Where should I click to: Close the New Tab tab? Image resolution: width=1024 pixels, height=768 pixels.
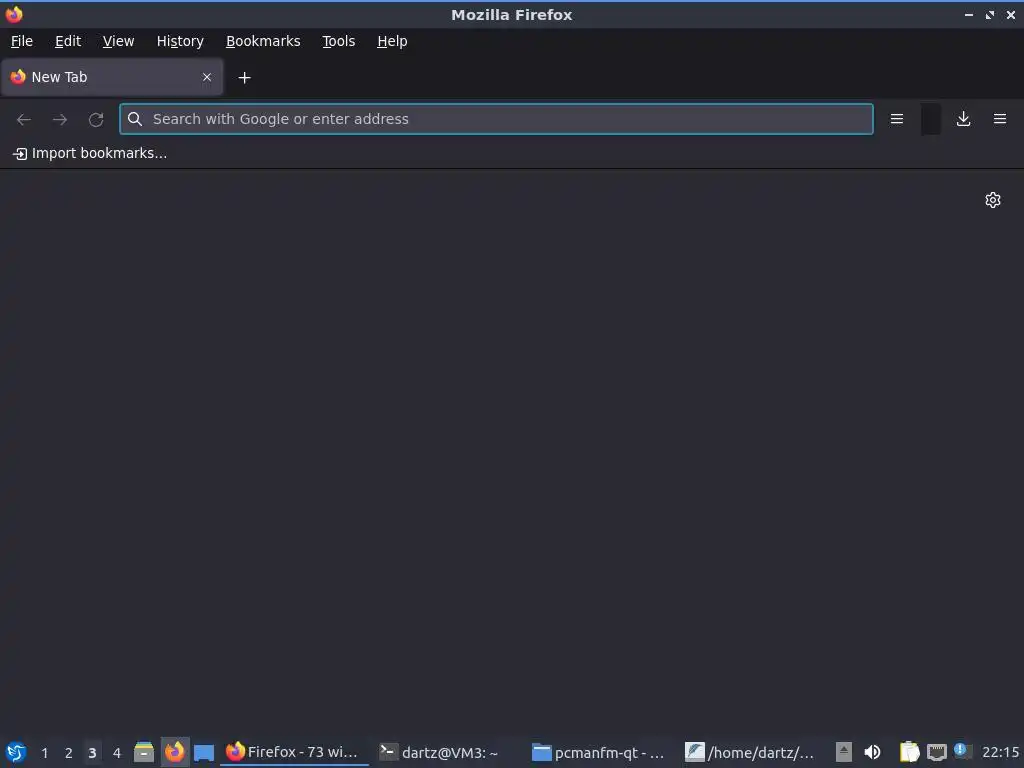coord(207,77)
